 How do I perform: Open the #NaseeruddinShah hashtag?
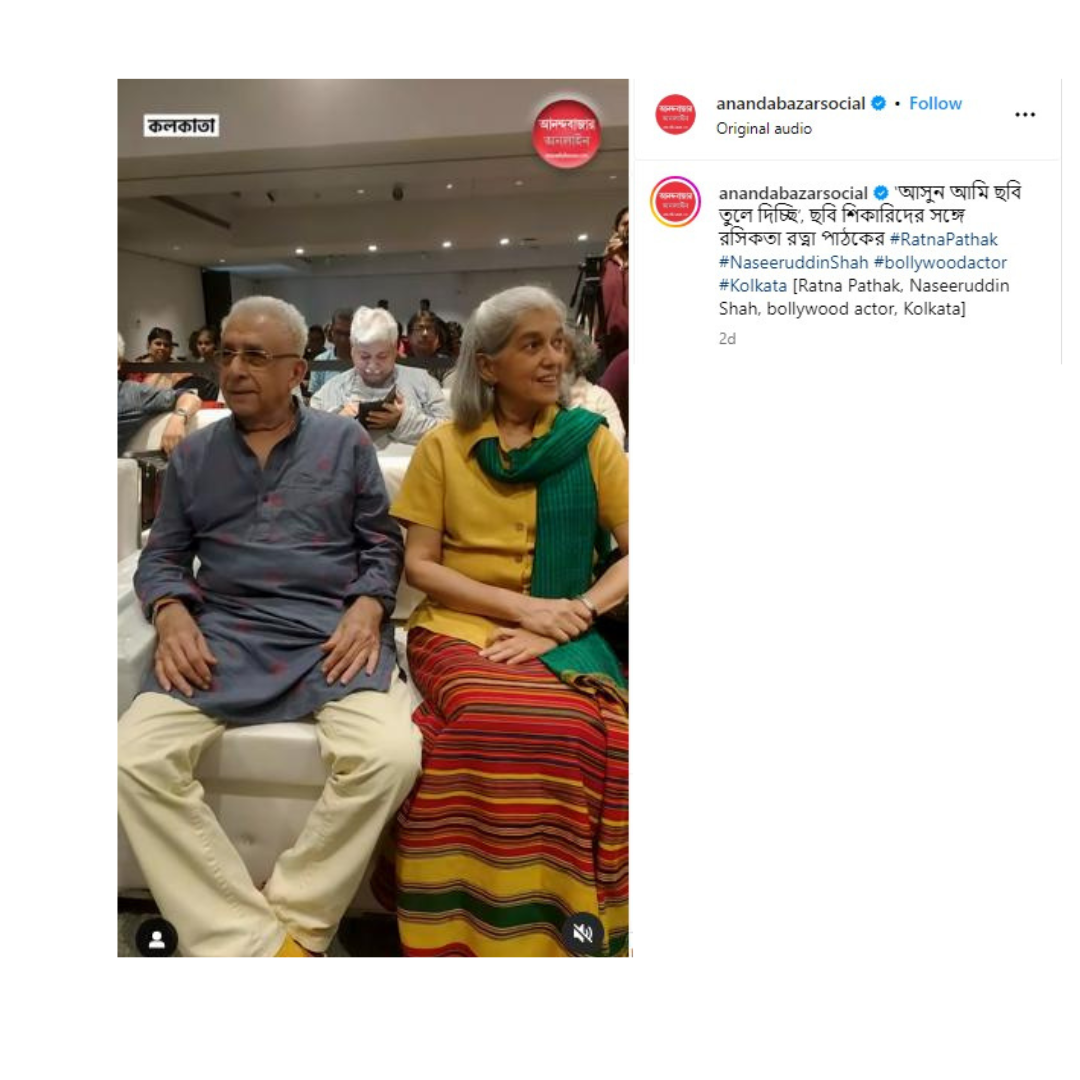793,262
